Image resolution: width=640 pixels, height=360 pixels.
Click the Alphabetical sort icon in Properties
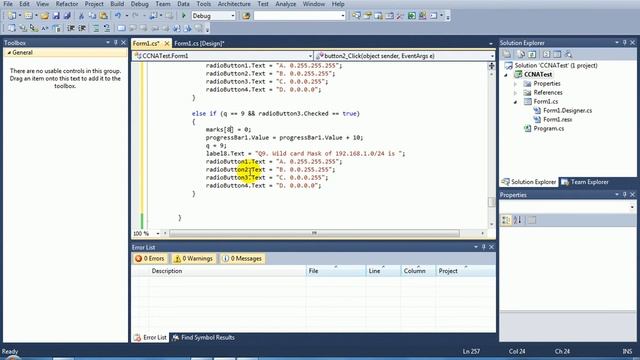pos(517,220)
